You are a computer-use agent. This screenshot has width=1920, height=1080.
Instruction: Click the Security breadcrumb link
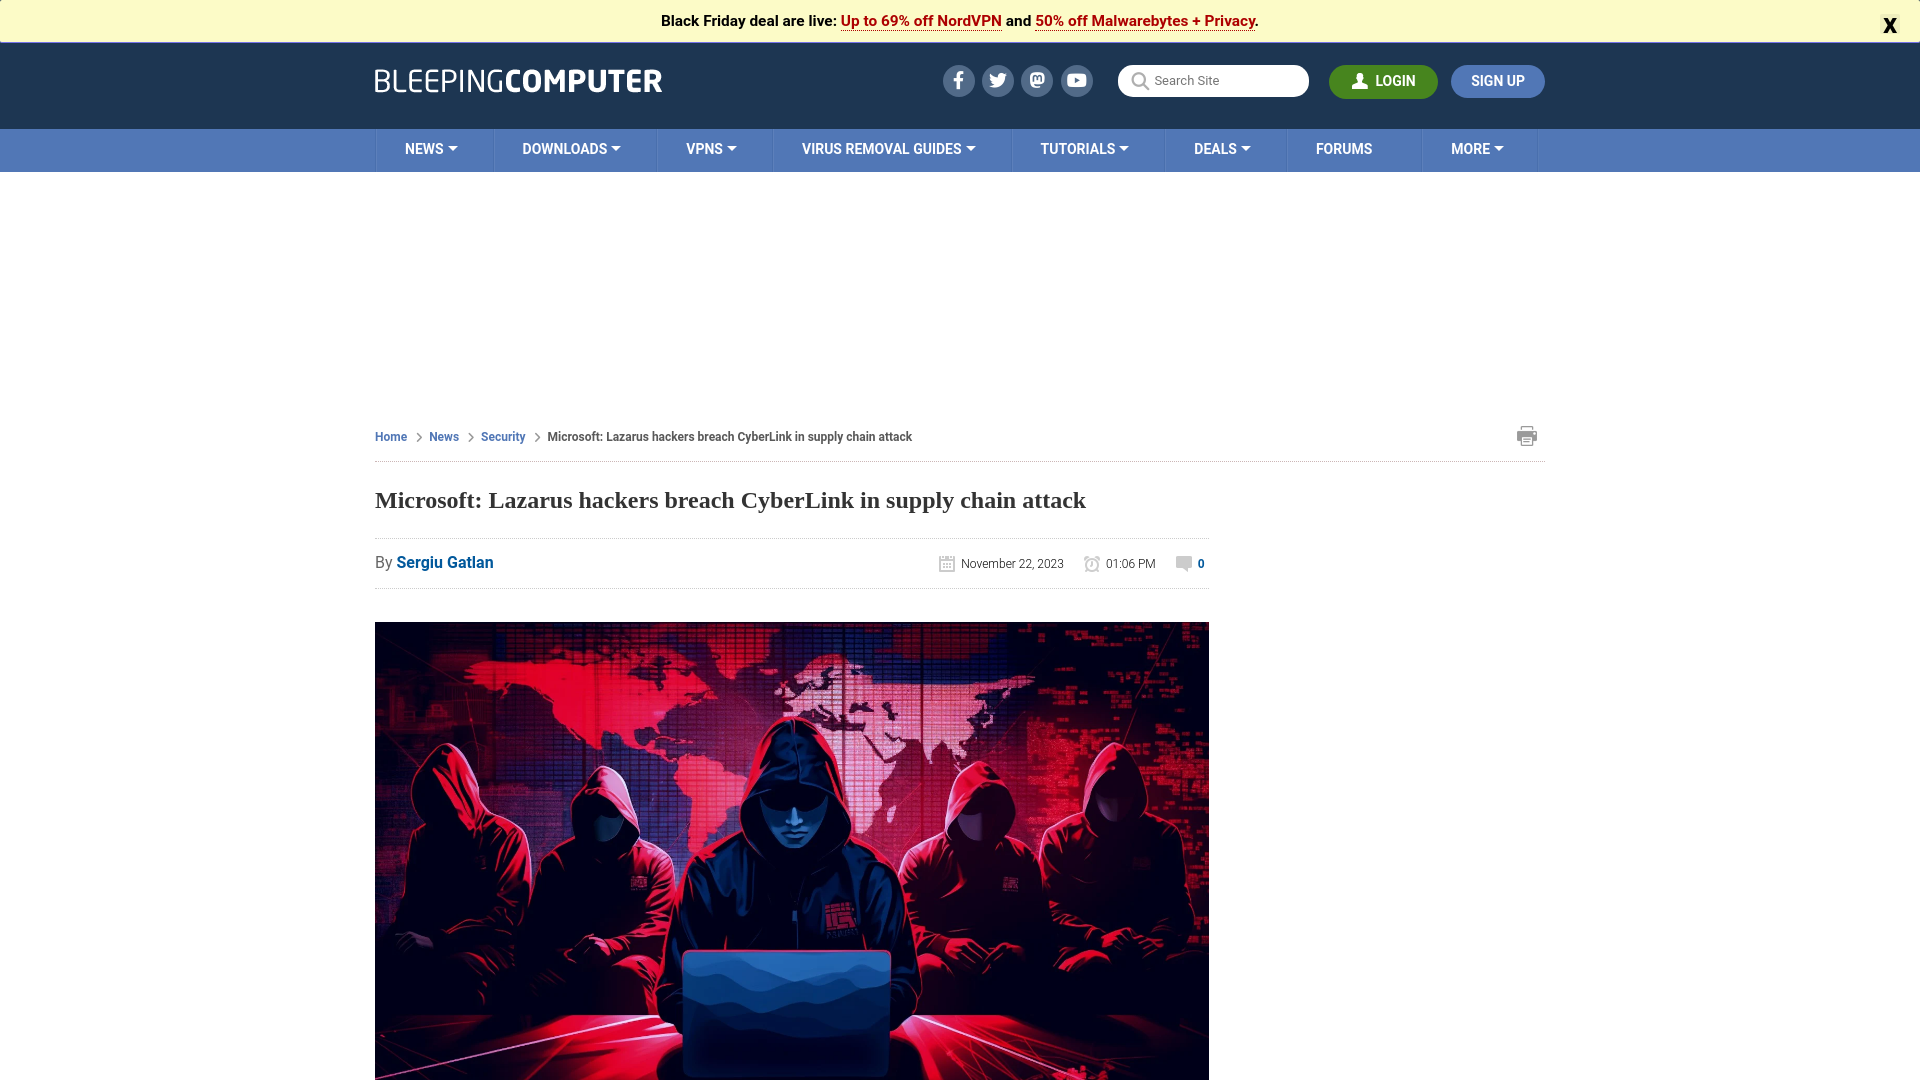point(502,436)
